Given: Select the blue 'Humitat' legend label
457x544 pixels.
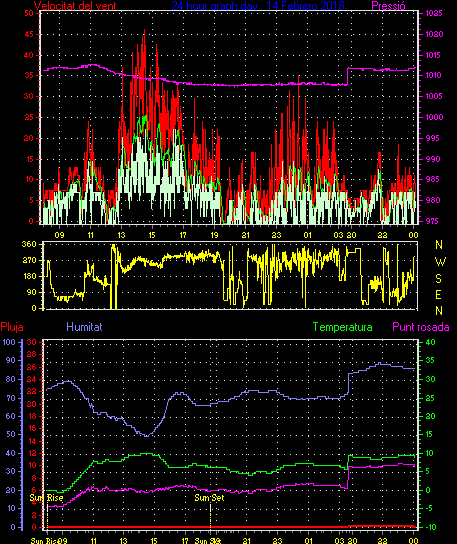Looking at the screenshot, I should coord(84,327).
